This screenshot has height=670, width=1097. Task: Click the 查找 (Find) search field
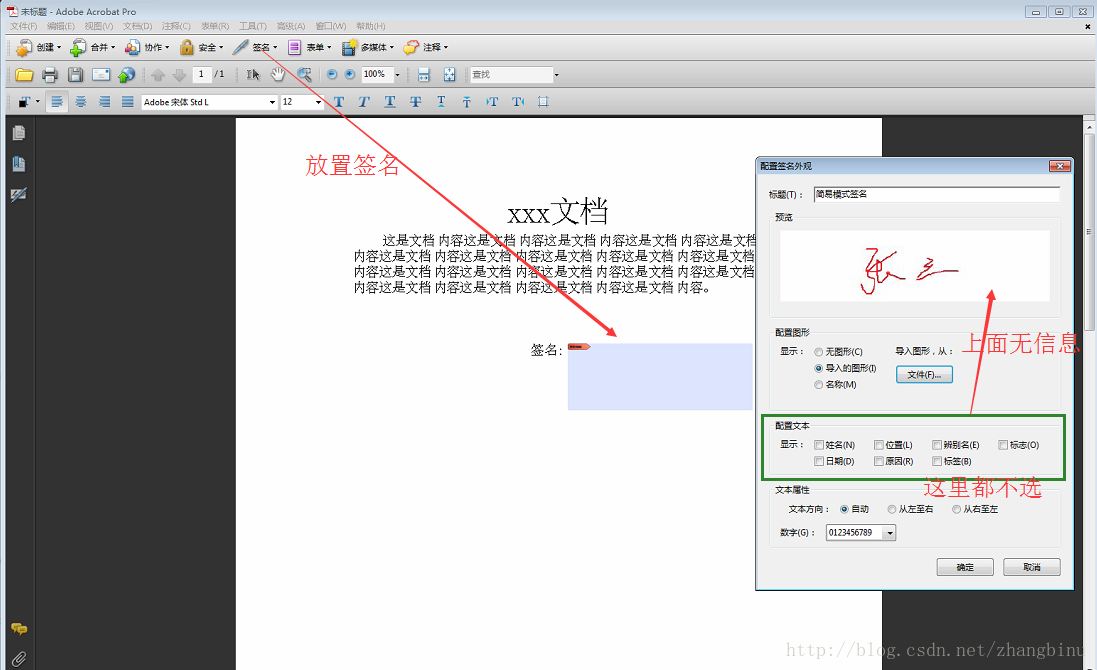click(x=511, y=74)
